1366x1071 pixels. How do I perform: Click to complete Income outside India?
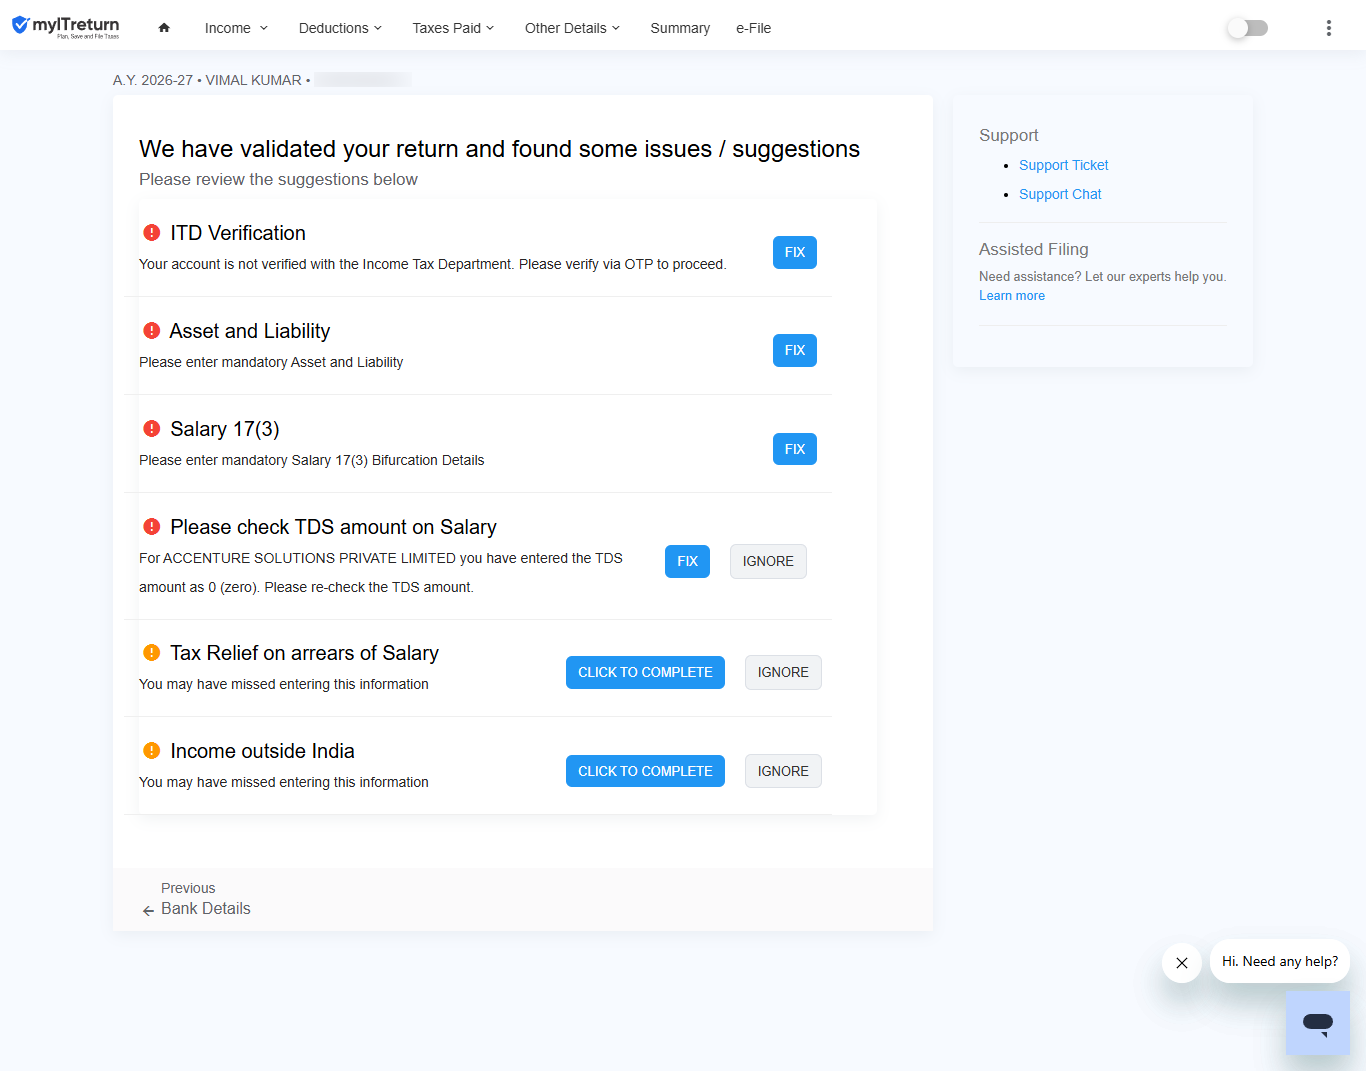pyautogui.click(x=645, y=771)
